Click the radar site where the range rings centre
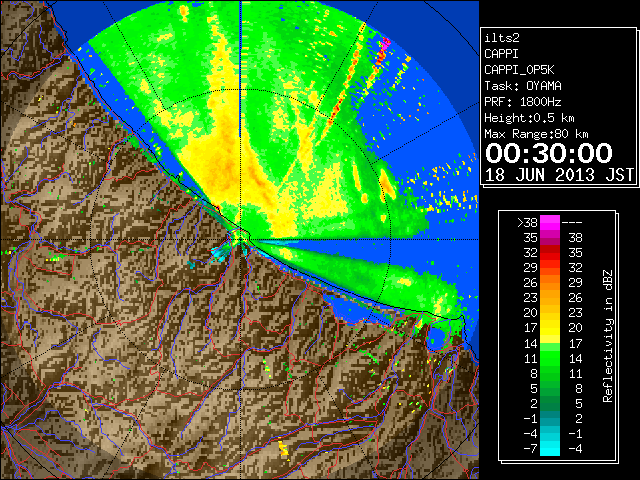 pyautogui.click(x=240, y=239)
